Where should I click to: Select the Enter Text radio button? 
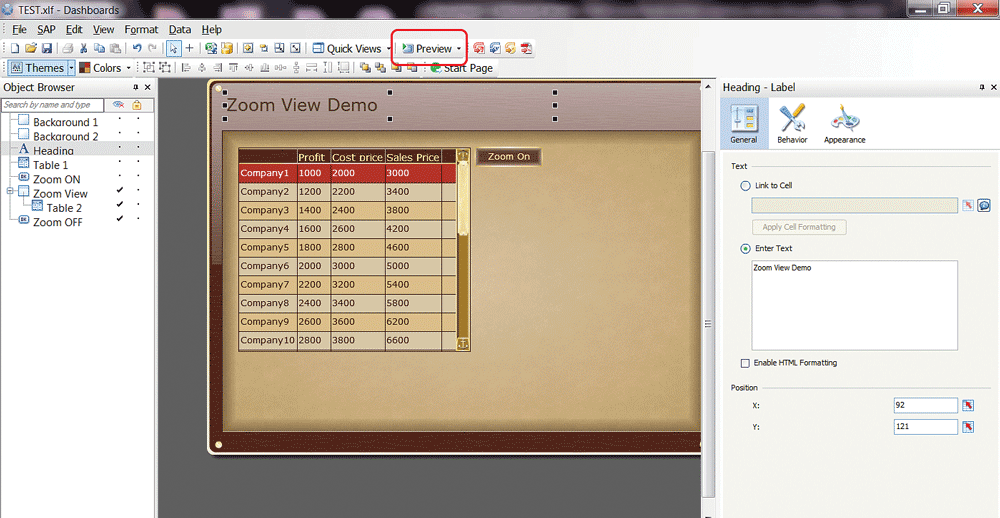(745, 248)
